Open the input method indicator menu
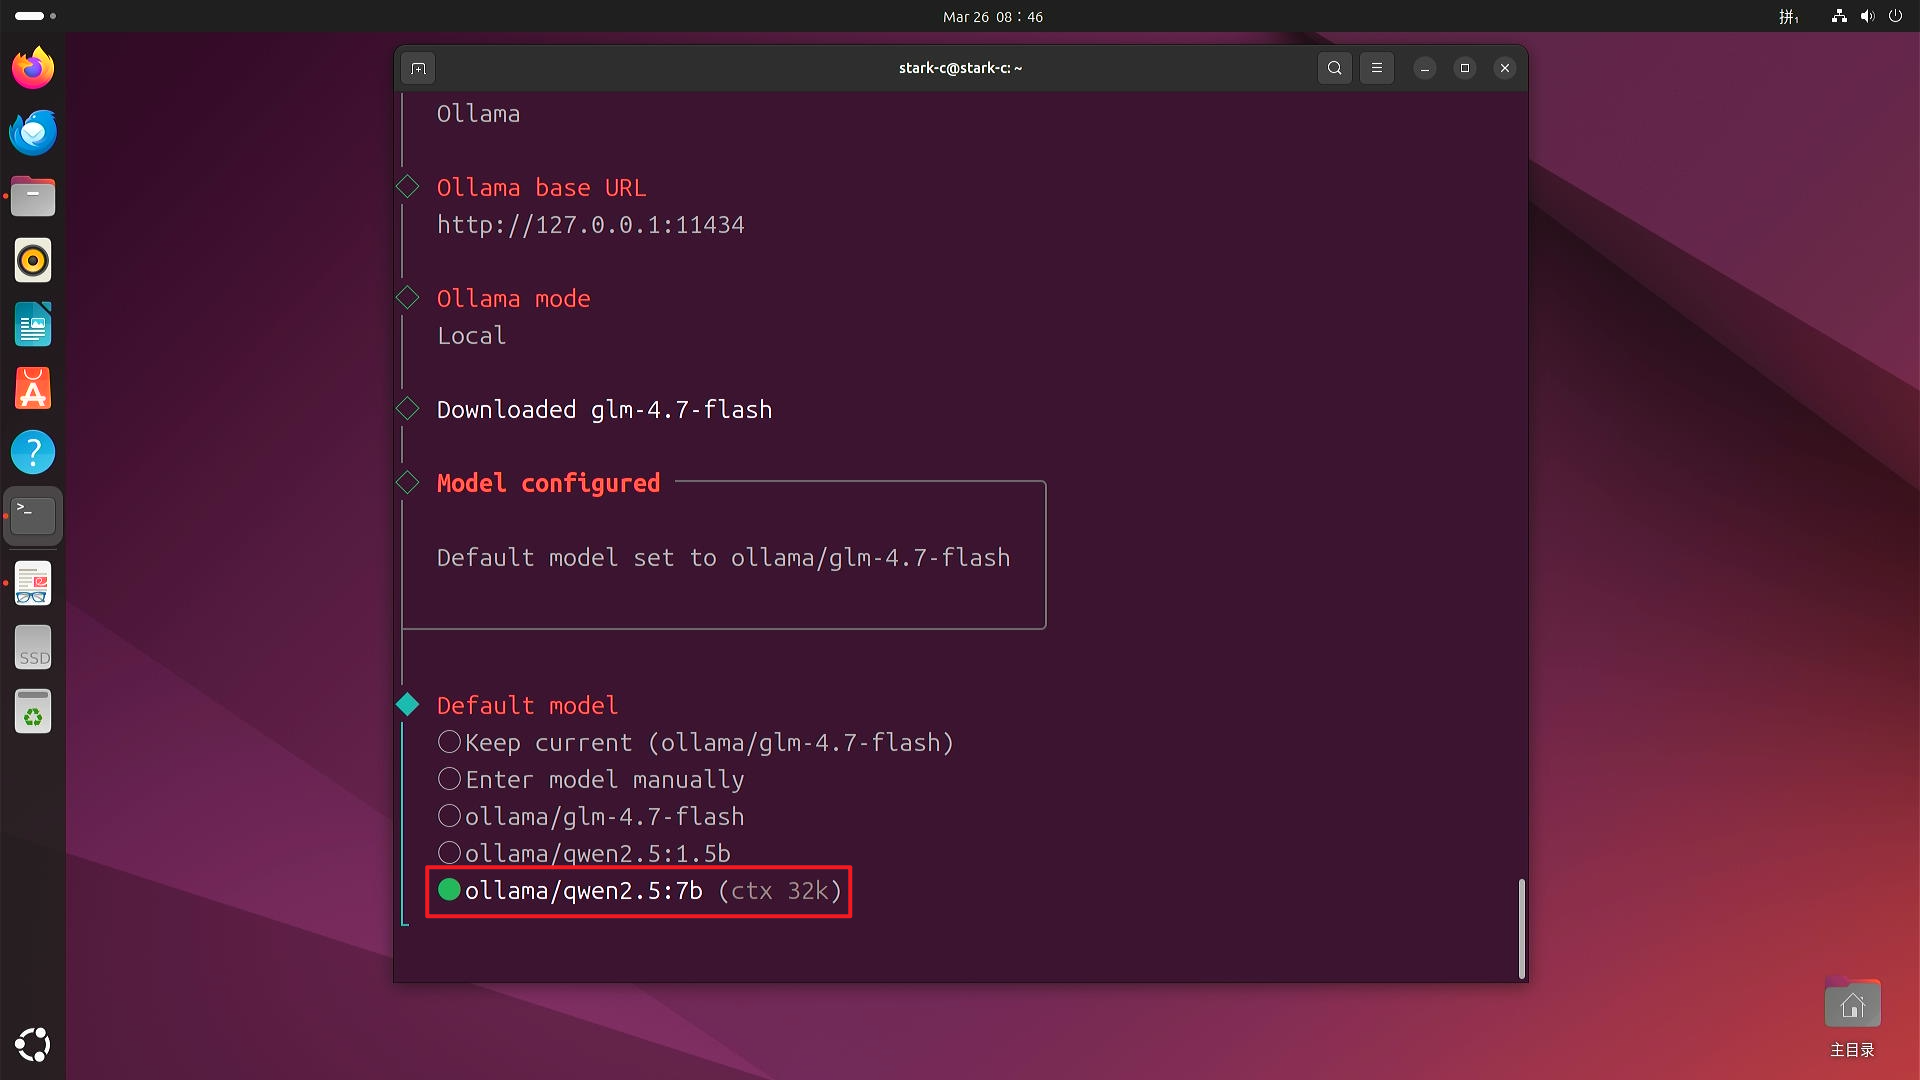 1789,16
